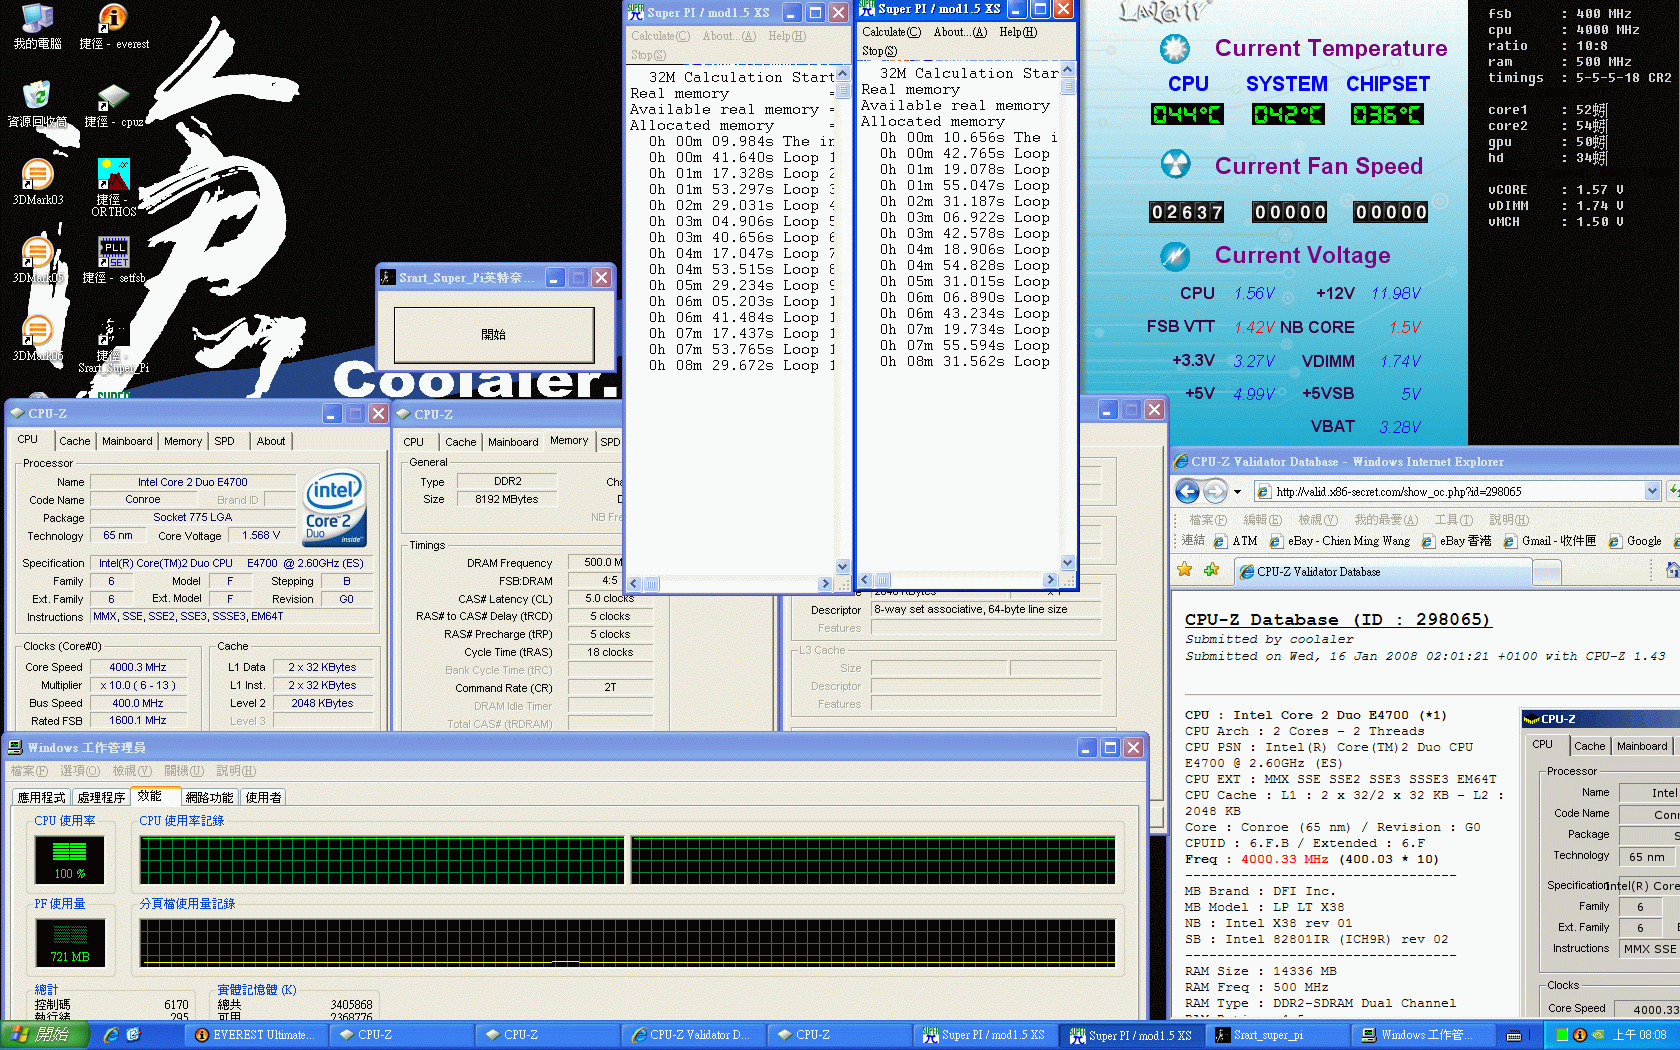
Task: Open 處理程序 tab in Task Manager
Action: (x=101, y=797)
